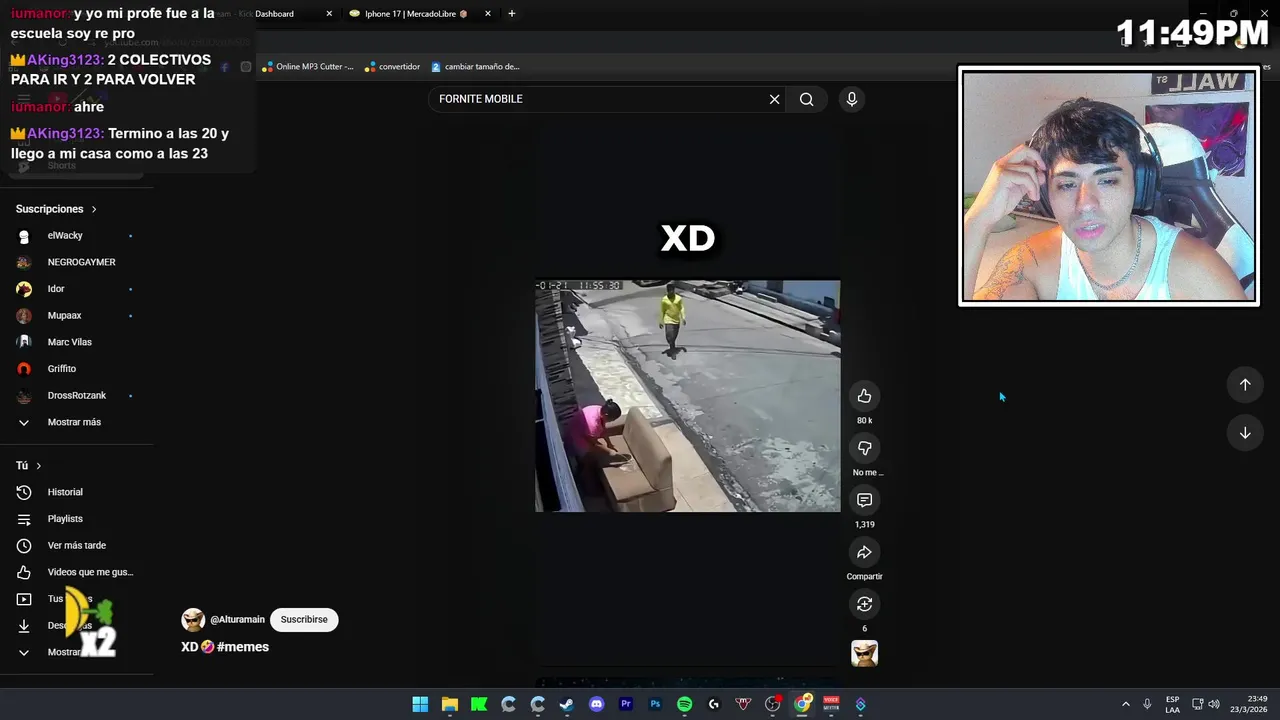This screenshot has width=1280, height=720.
Task: Open Discord from the taskbar
Action: 596,704
